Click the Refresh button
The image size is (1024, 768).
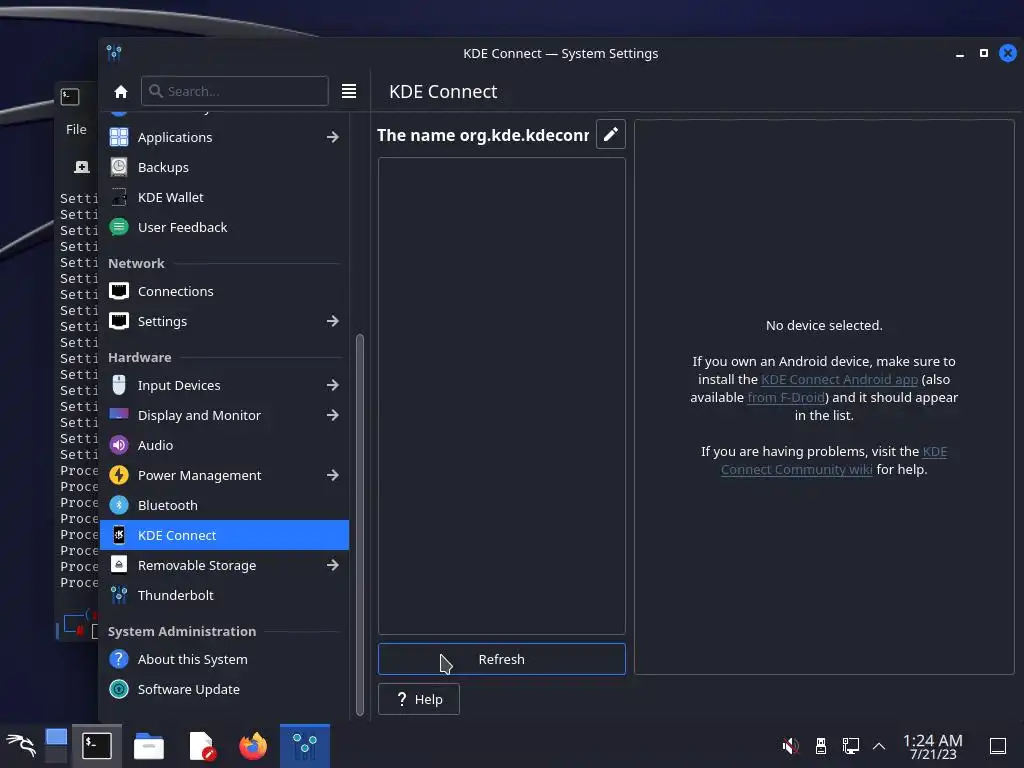tap(502, 660)
